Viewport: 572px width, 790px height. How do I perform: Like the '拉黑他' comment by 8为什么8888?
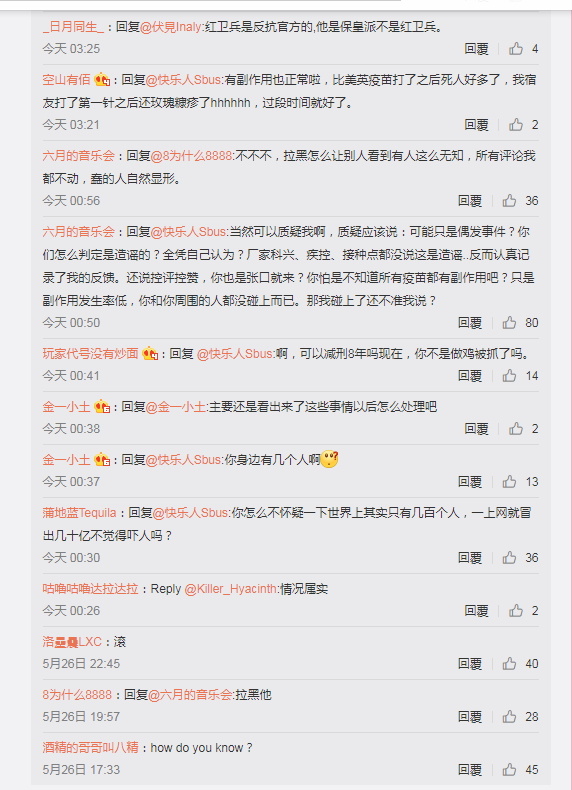[x=509, y=716]
